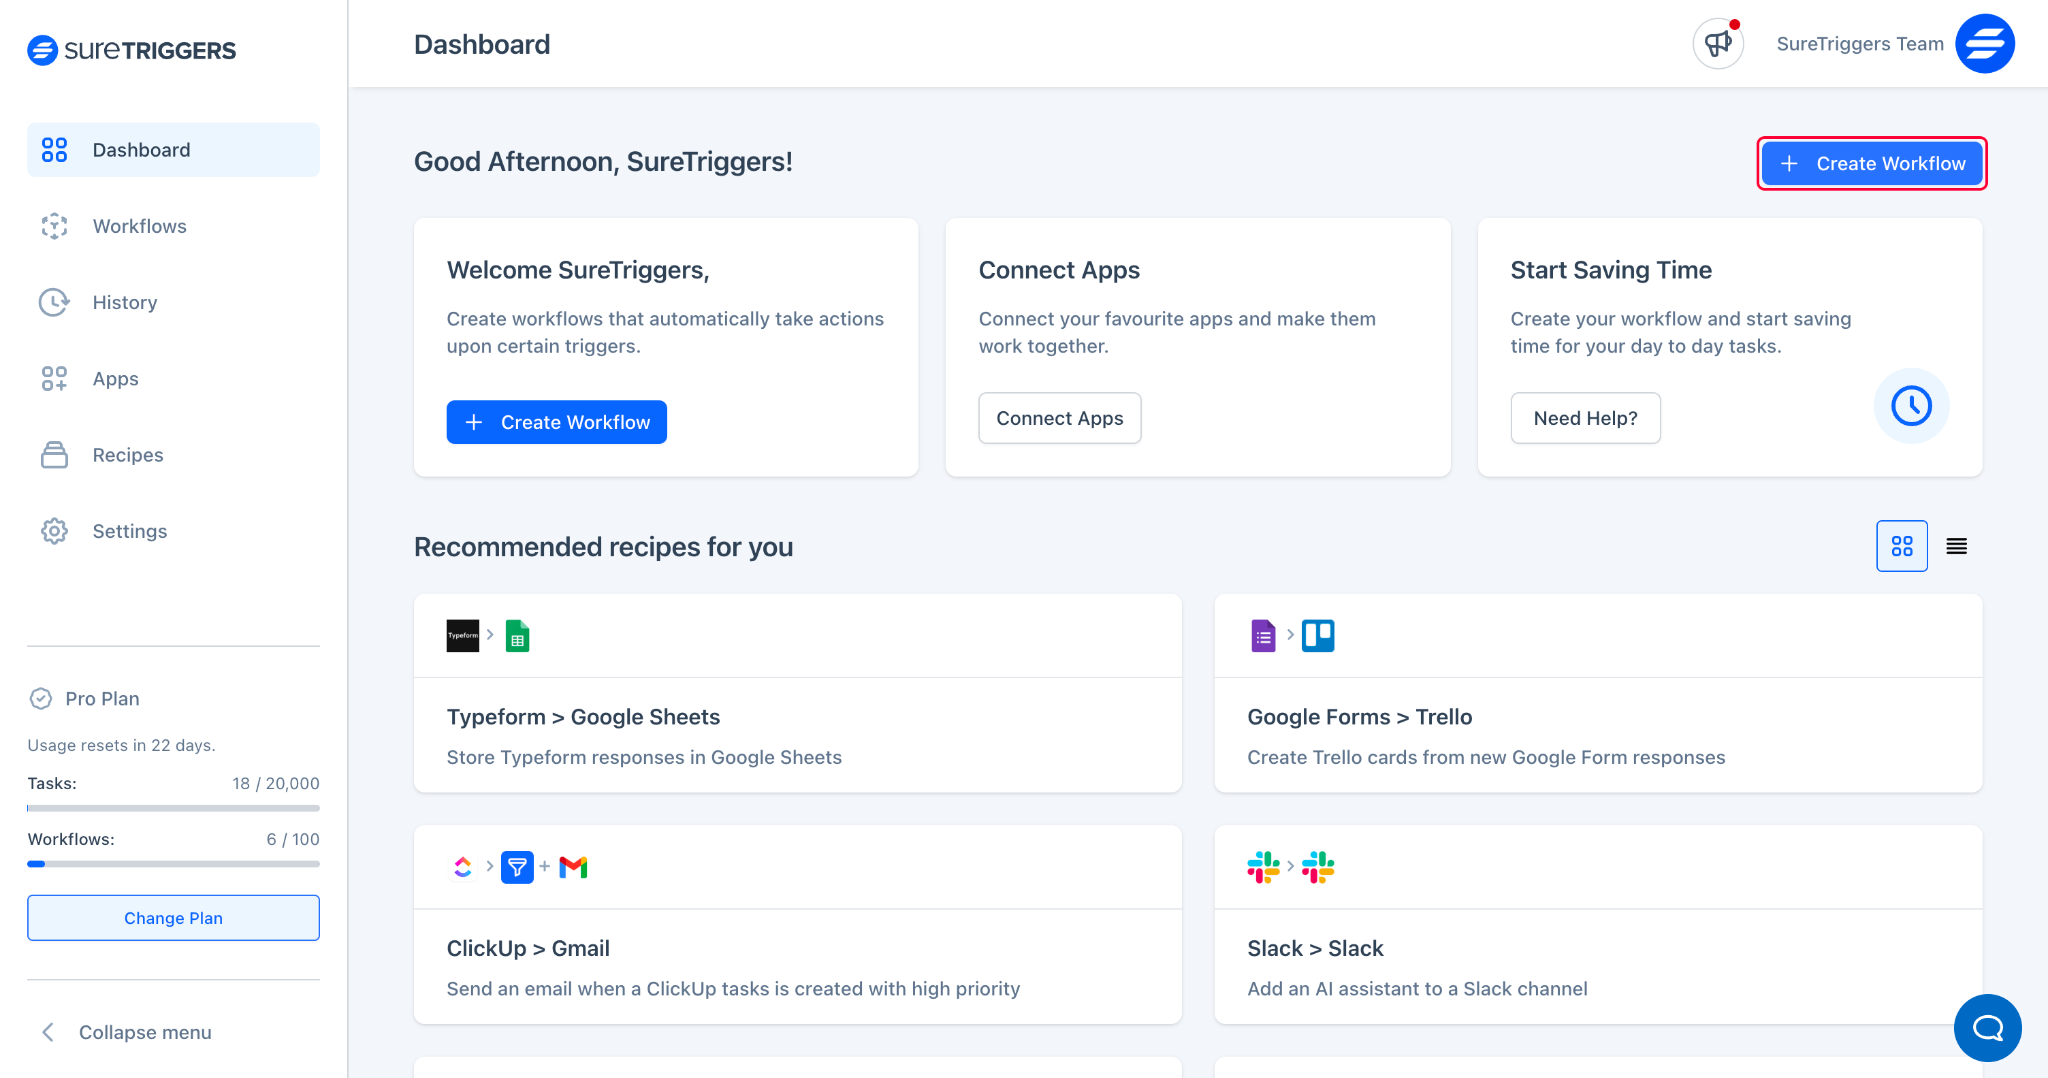Open the Apps section
2048x1078 pixels.
114,378
